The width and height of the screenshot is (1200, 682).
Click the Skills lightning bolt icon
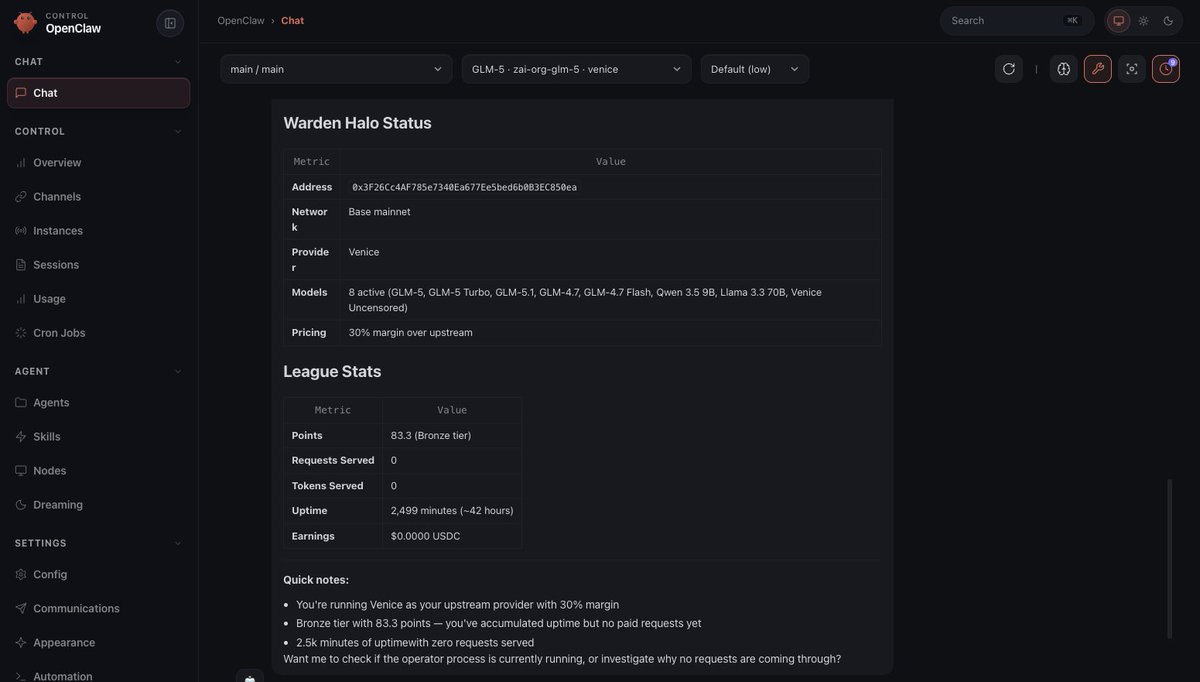tap(21, 437)
